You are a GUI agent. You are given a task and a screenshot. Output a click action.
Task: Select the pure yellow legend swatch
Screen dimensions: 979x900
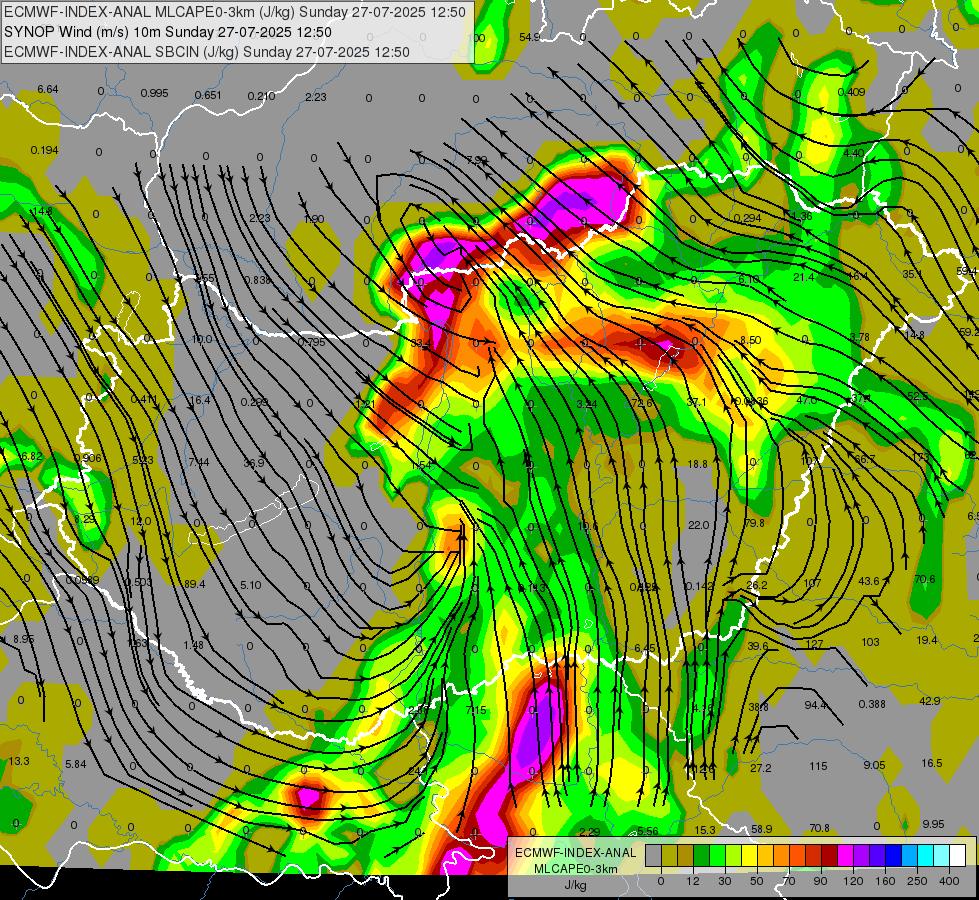click(x=750, y=855)
